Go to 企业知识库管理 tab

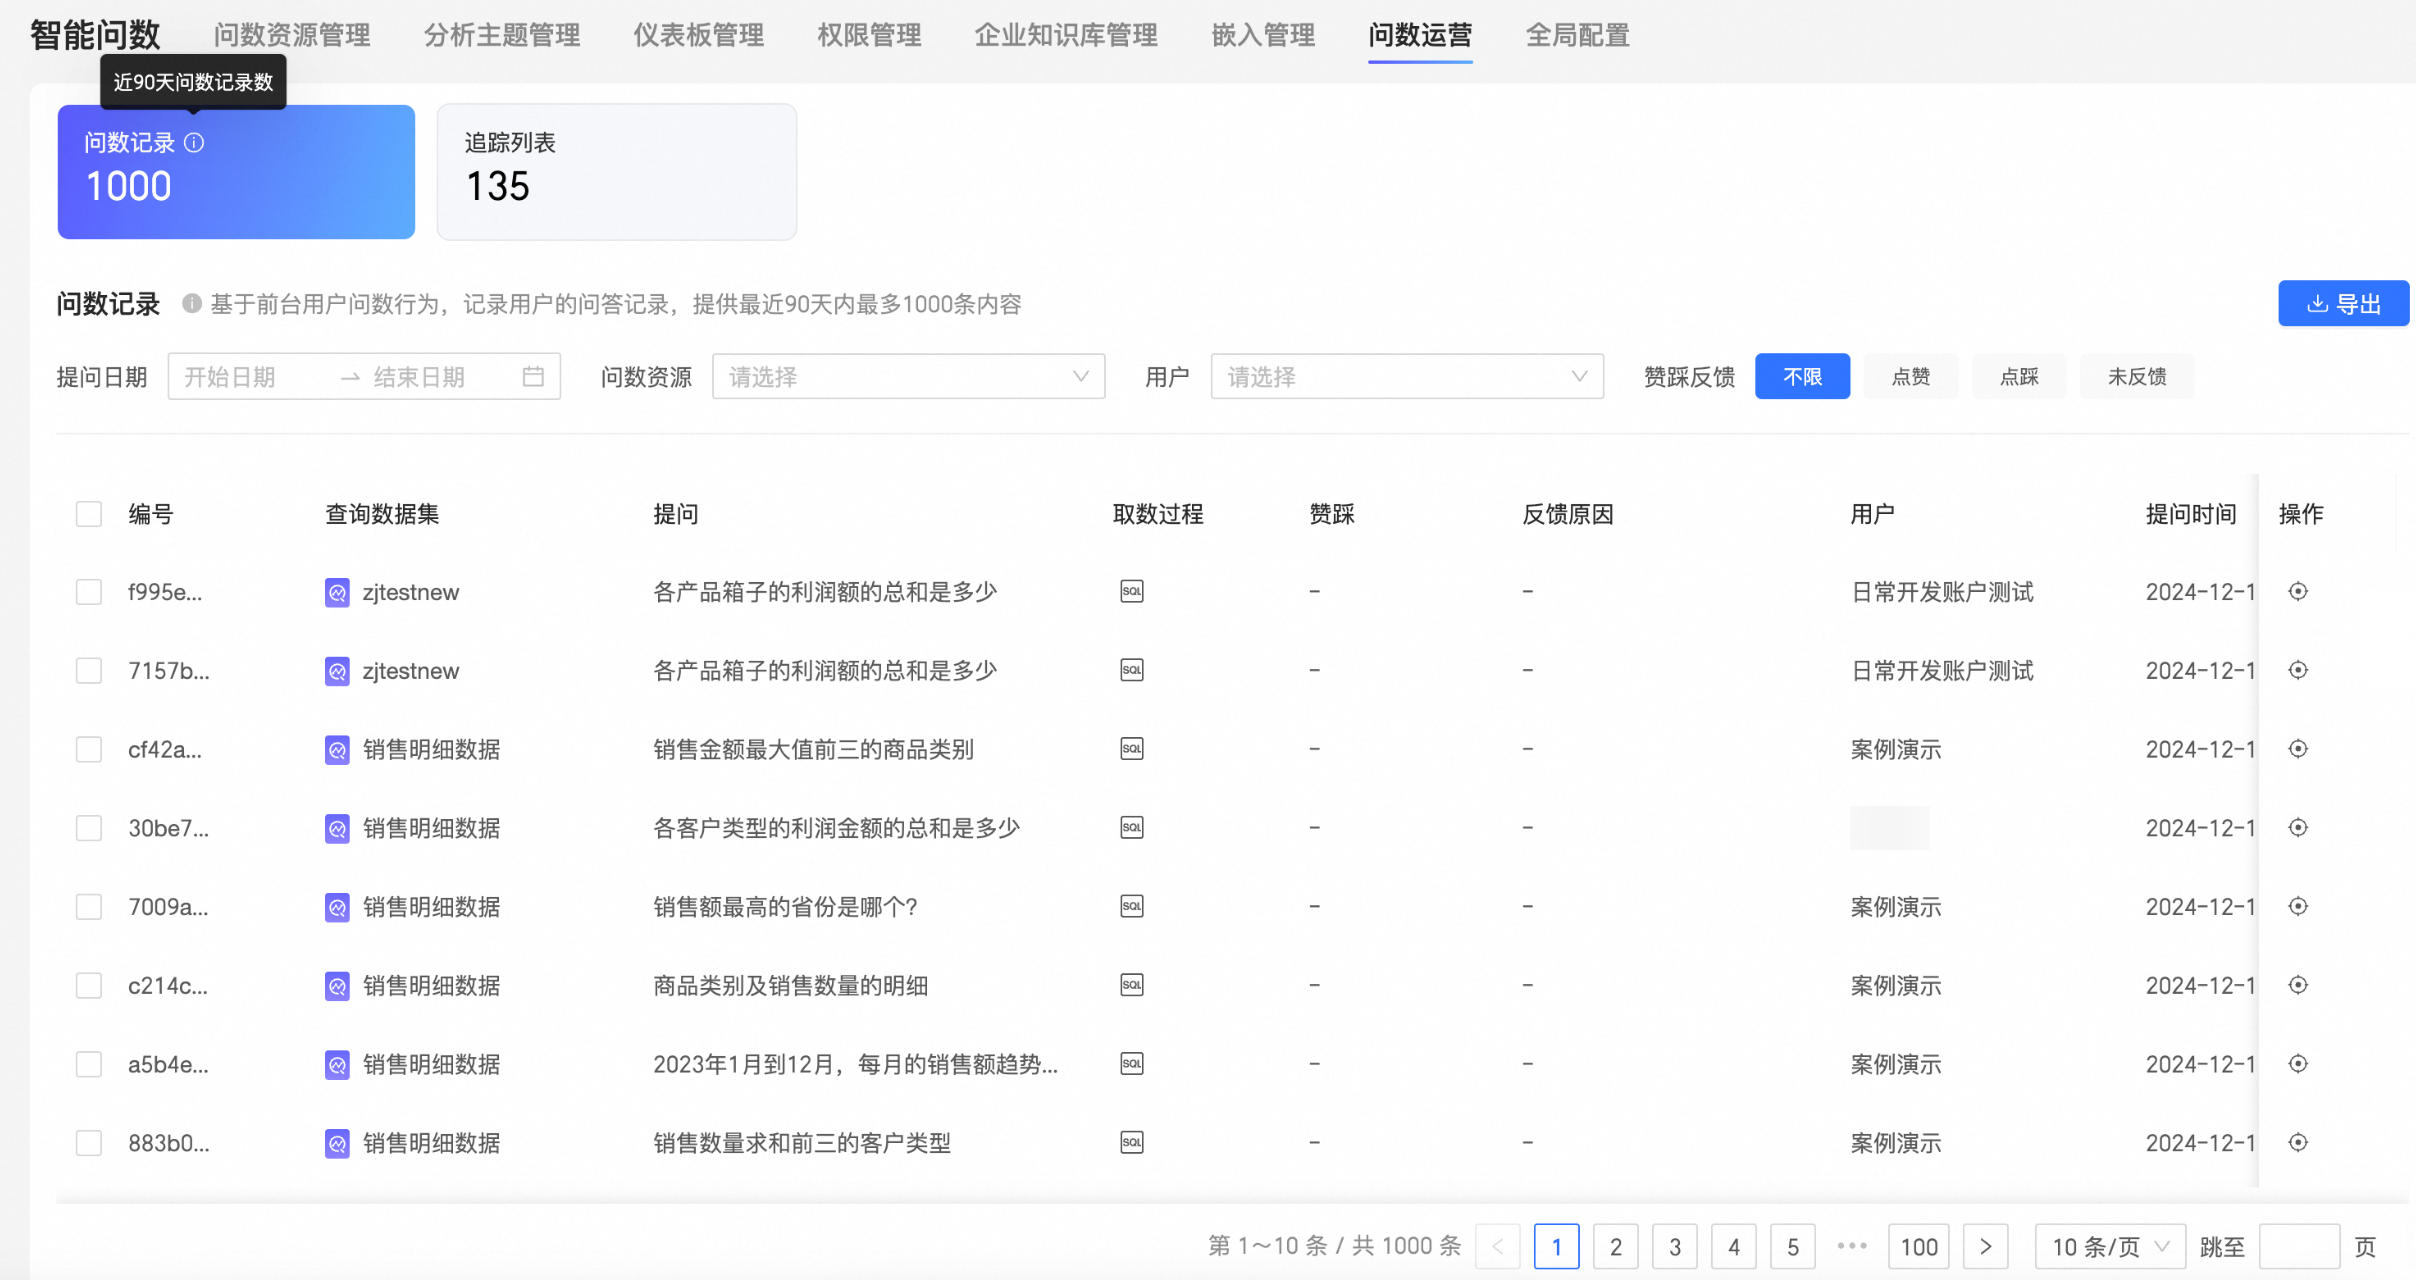(1066, 36)
